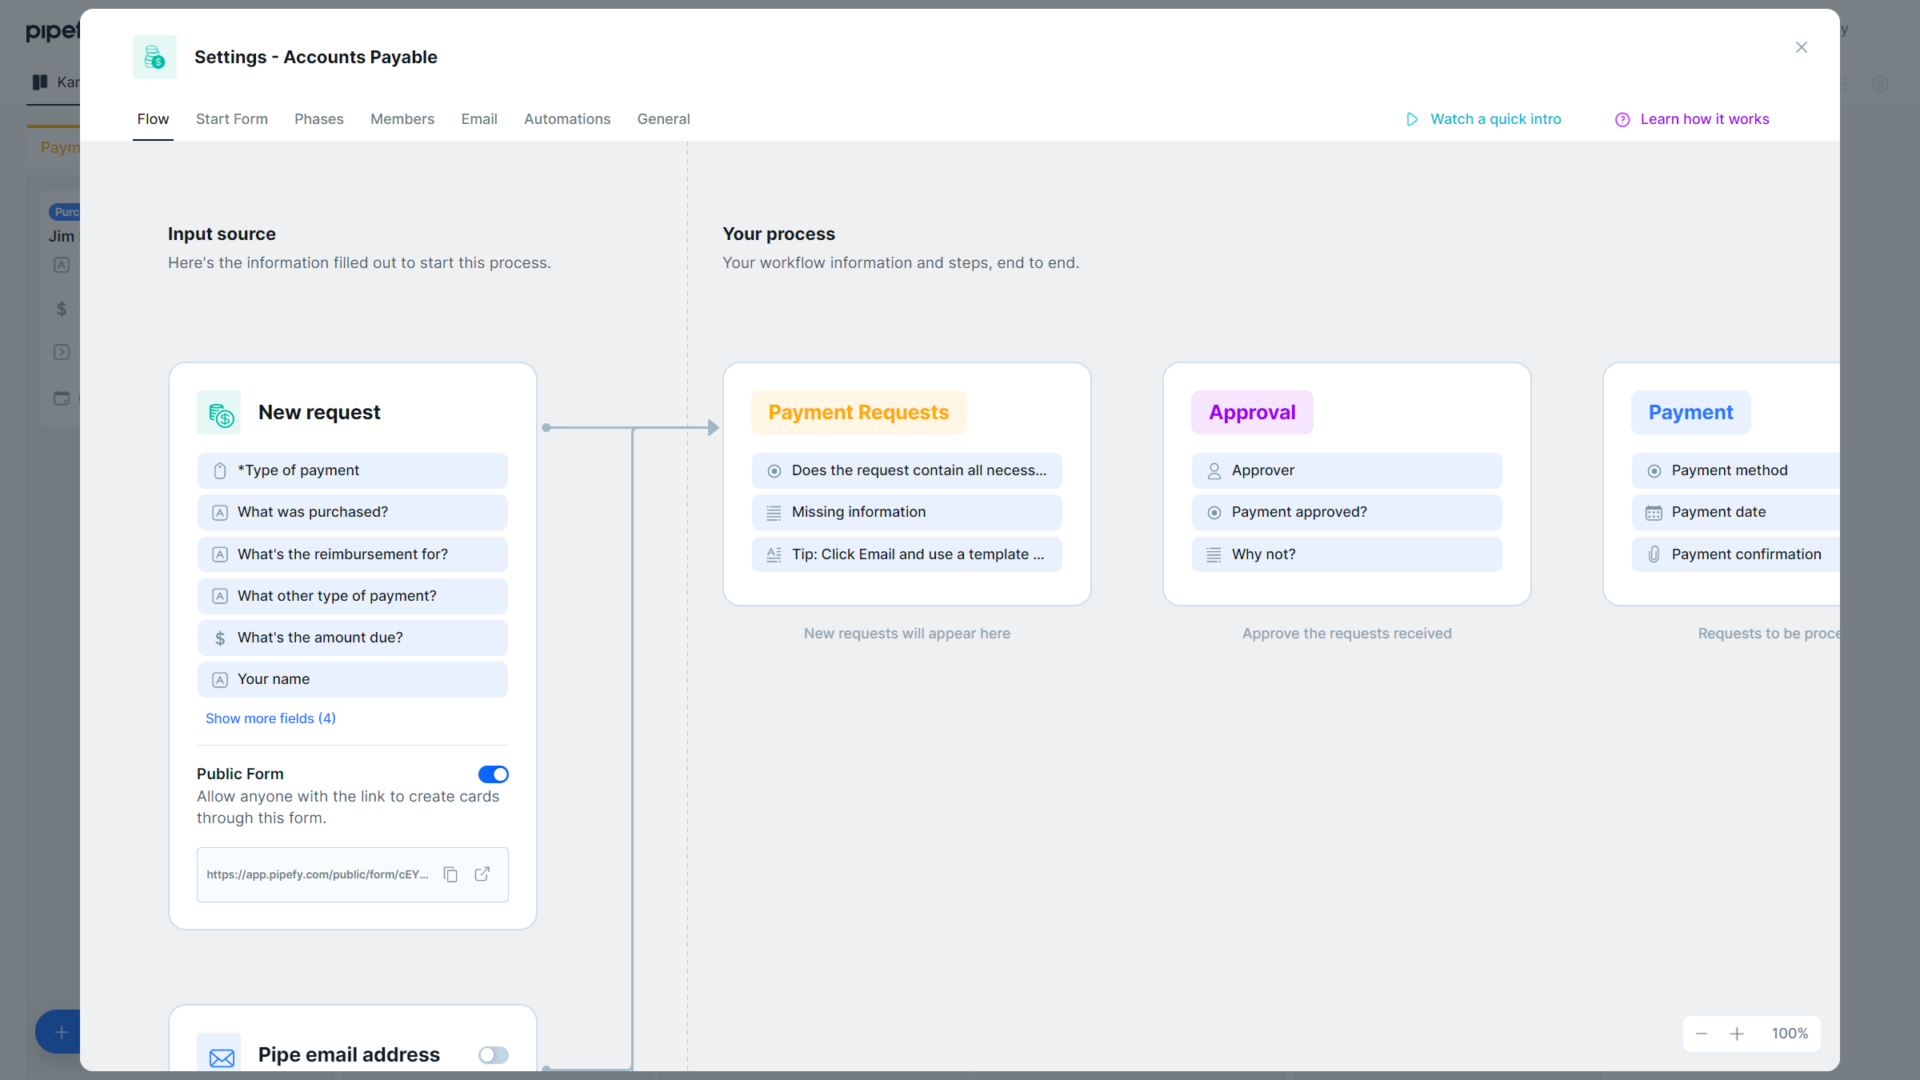The height and width of the screenshot is (1080, 1920).
Task: Click the Accounts Payable coin icon in header
Action: point(154,57)
